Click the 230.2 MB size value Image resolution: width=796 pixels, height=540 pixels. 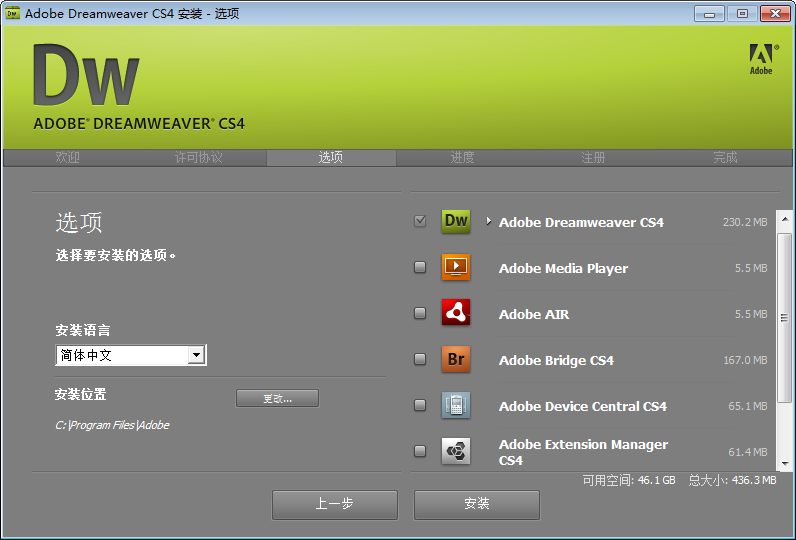(x=745, y=222)
